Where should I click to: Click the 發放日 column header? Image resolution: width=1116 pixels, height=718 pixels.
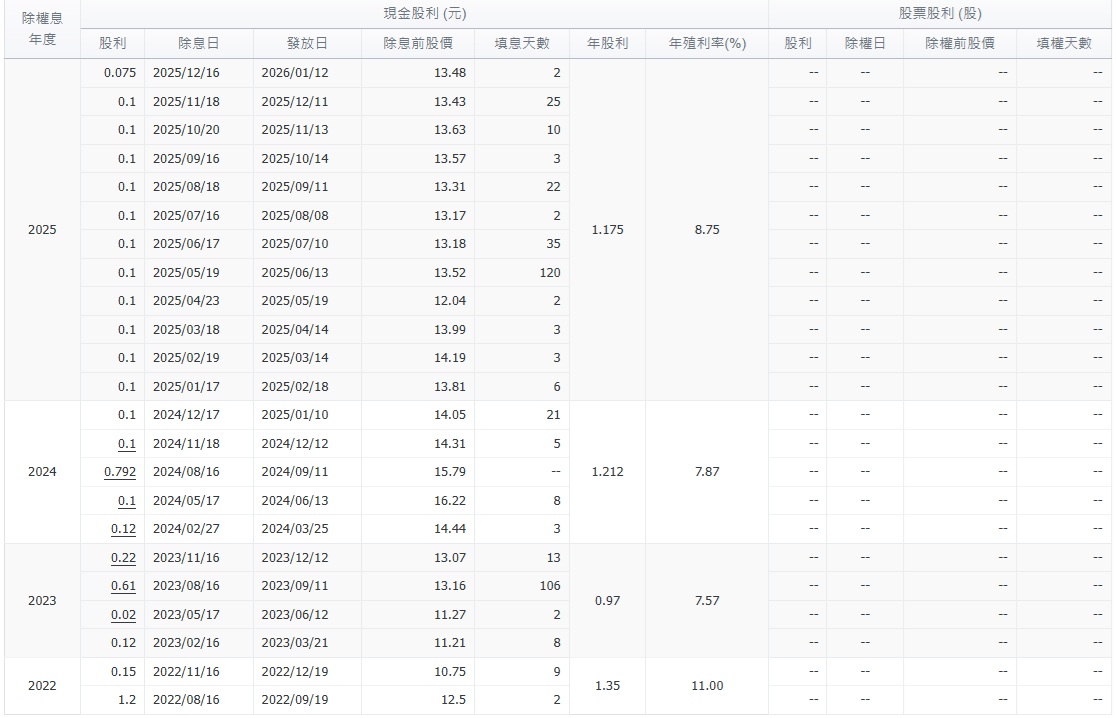[307, 44]
